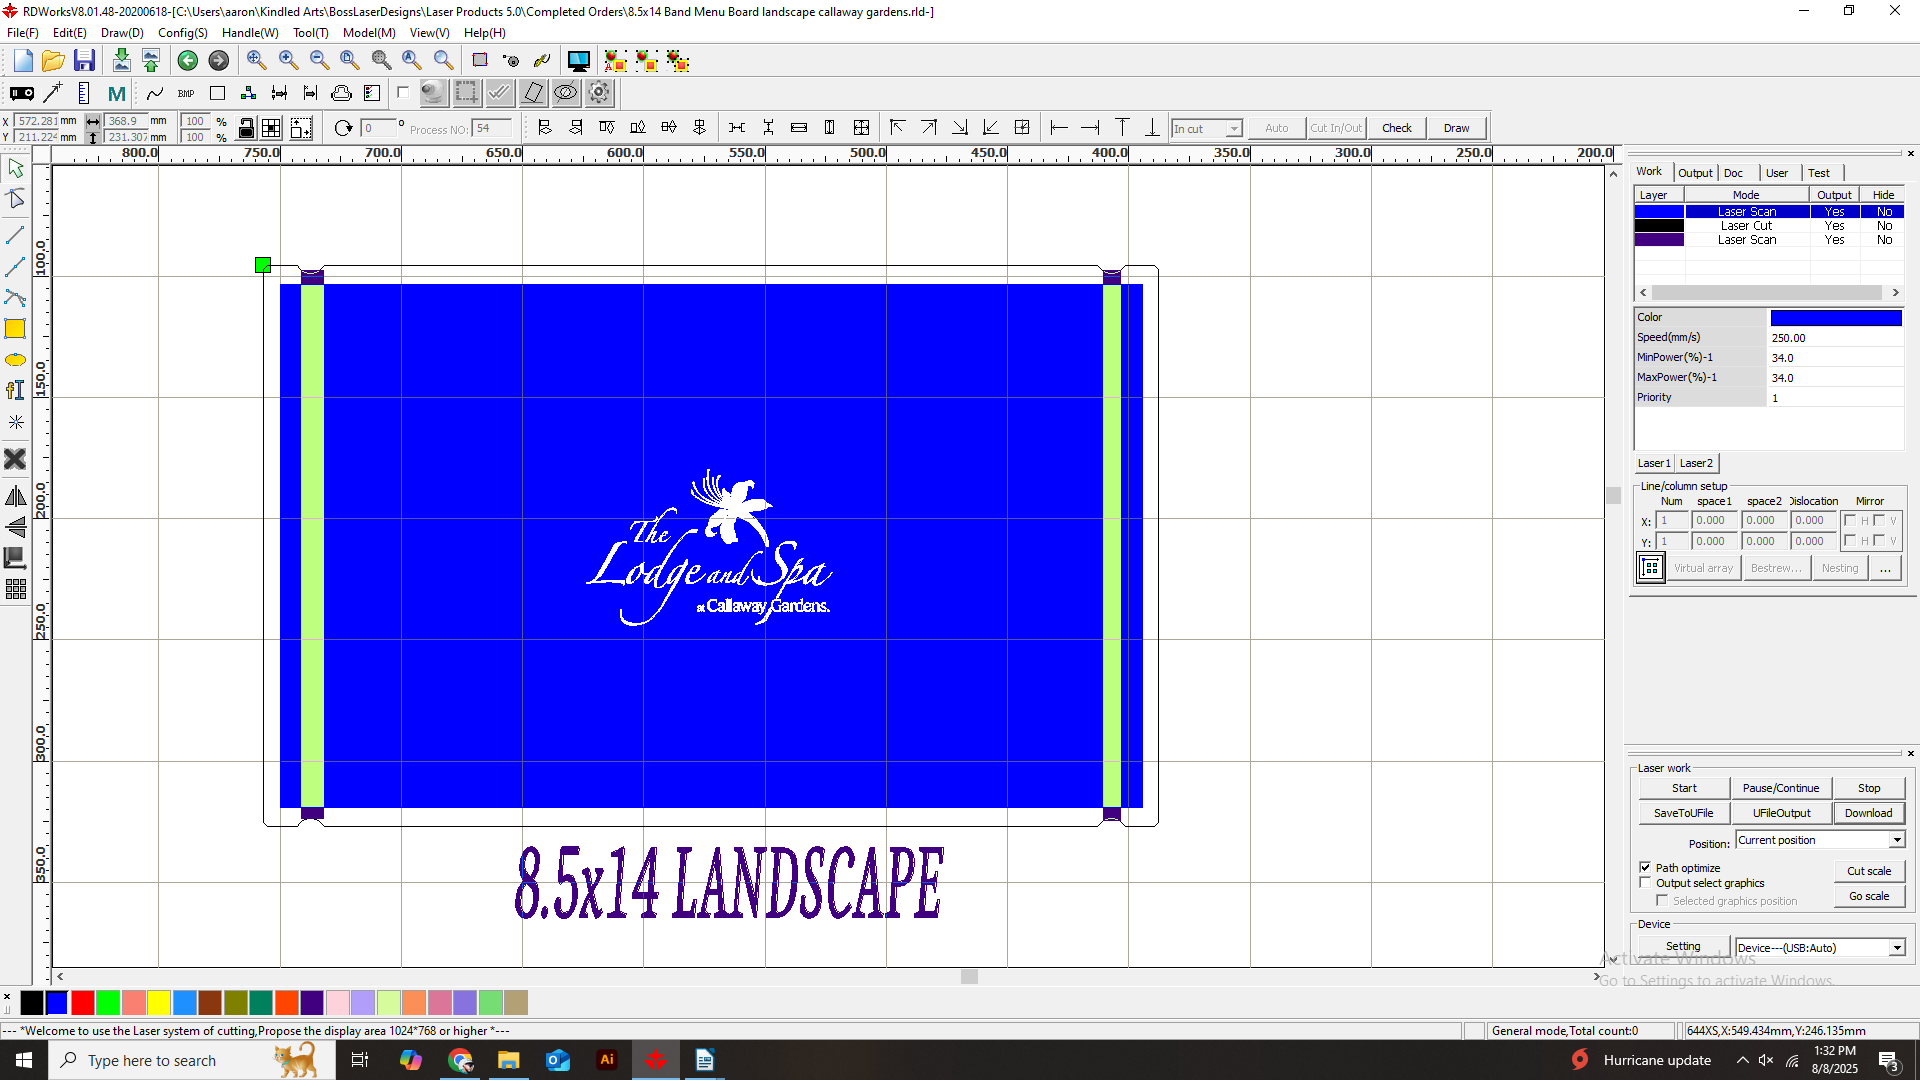Undo using the green left arrow
Image resolution: width=1920 pixels, height=1080 pixels.
(x=187, y=61)
